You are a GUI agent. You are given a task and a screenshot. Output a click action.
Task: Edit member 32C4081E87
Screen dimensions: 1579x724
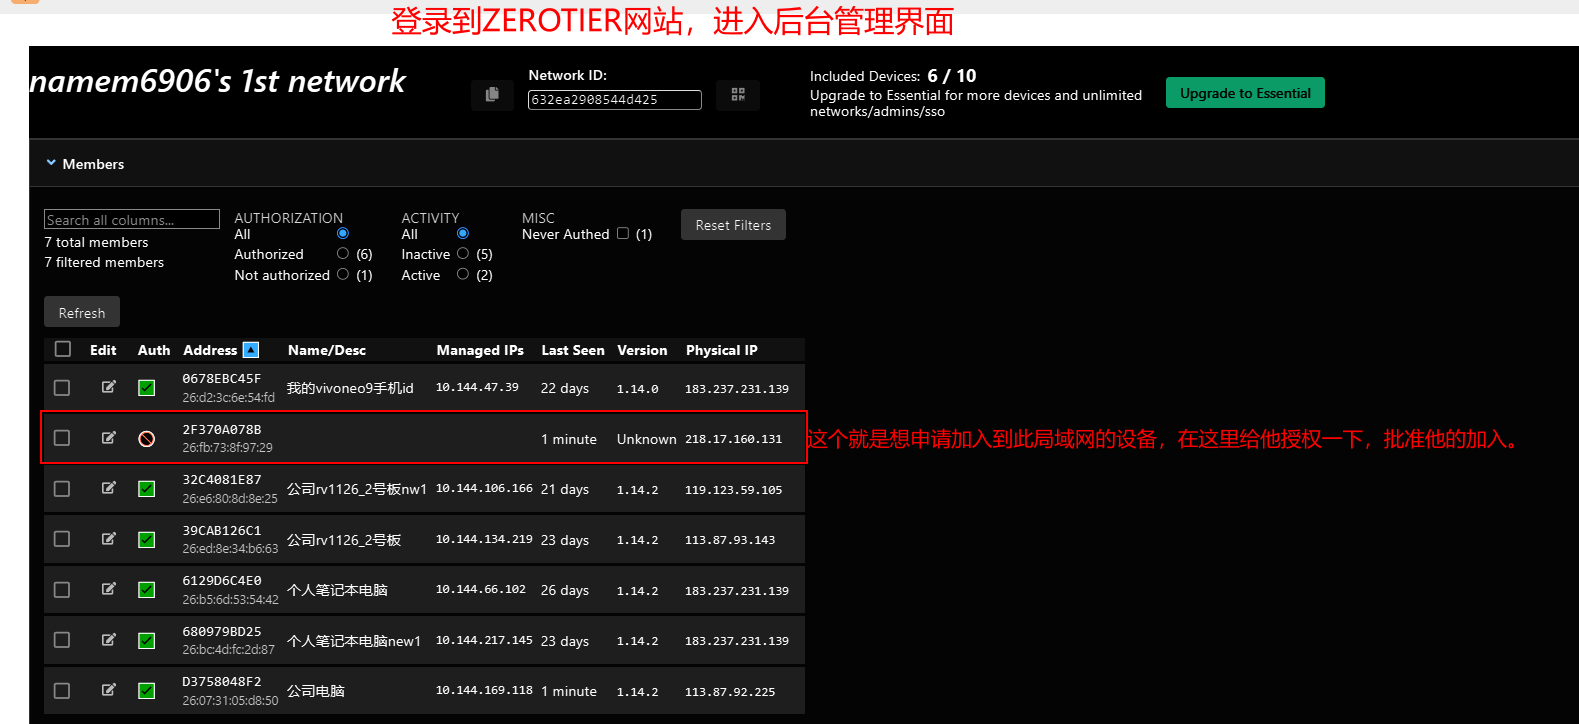(x=109, y=488)
